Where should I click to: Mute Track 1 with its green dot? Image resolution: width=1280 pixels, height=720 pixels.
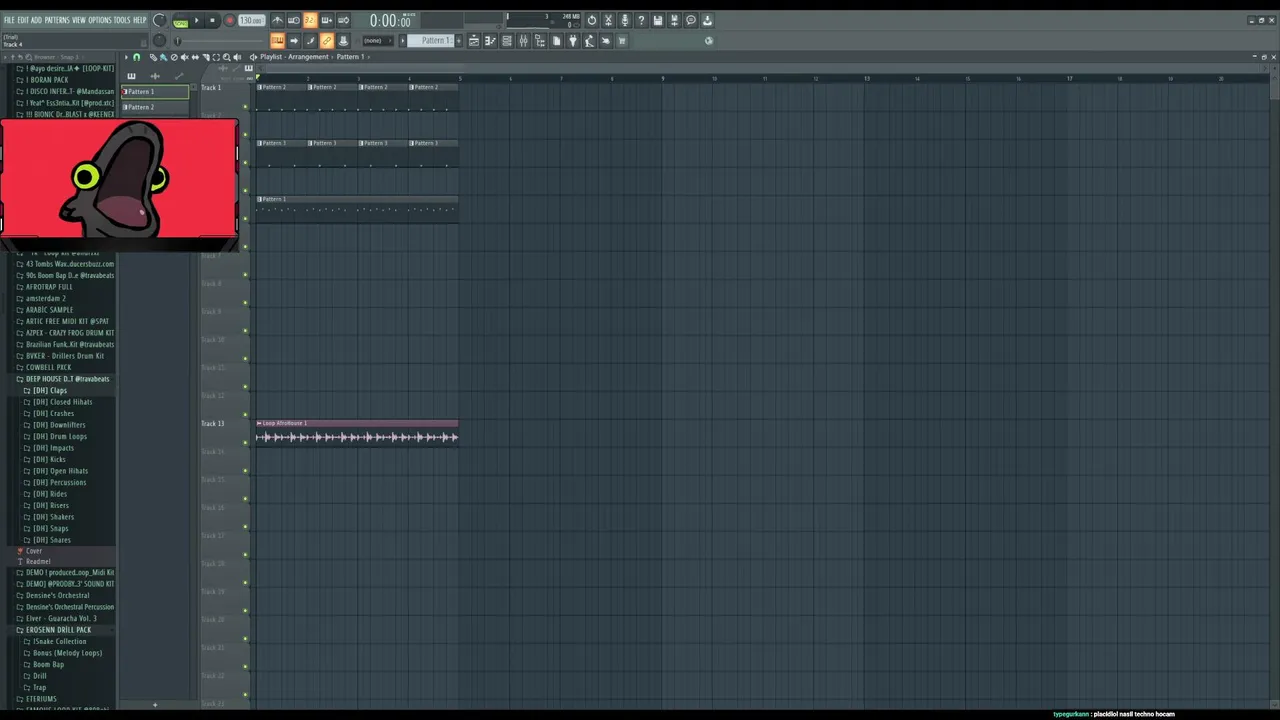pyautogui.click(x=245, y=107)
